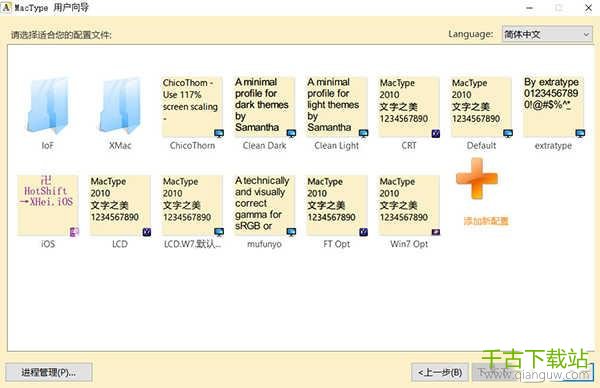This screenshot has height=388, width=600.
Task: Open the IoF folder icon
Action: tap(48, 105)
